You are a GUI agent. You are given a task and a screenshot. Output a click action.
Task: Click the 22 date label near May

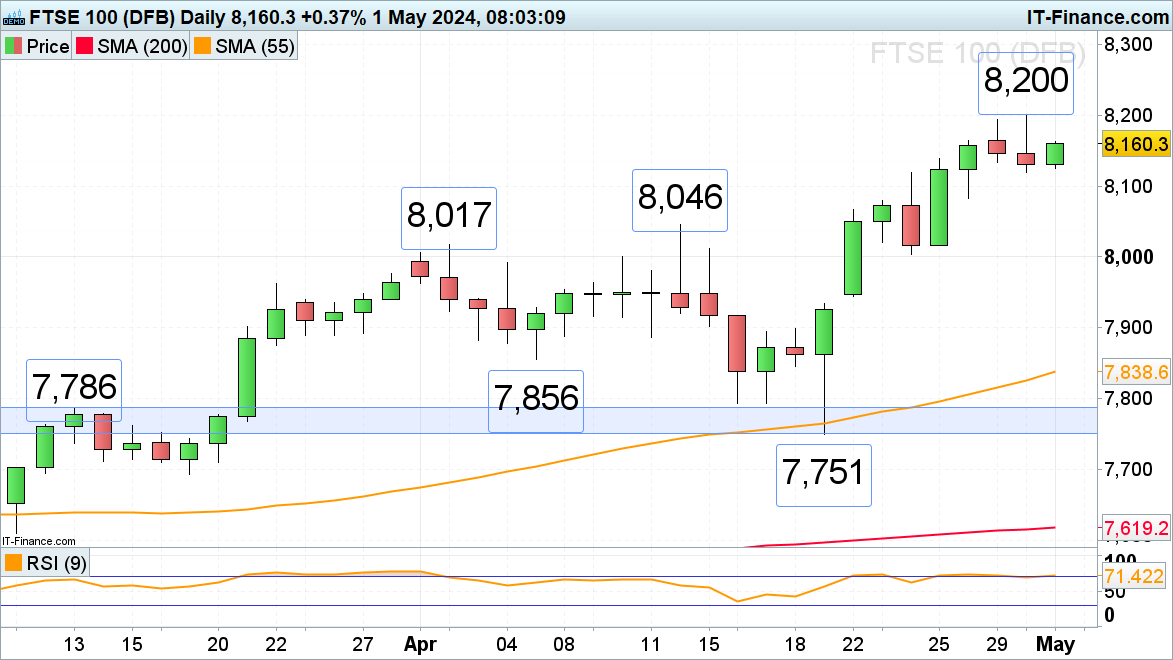click(853, 644)
